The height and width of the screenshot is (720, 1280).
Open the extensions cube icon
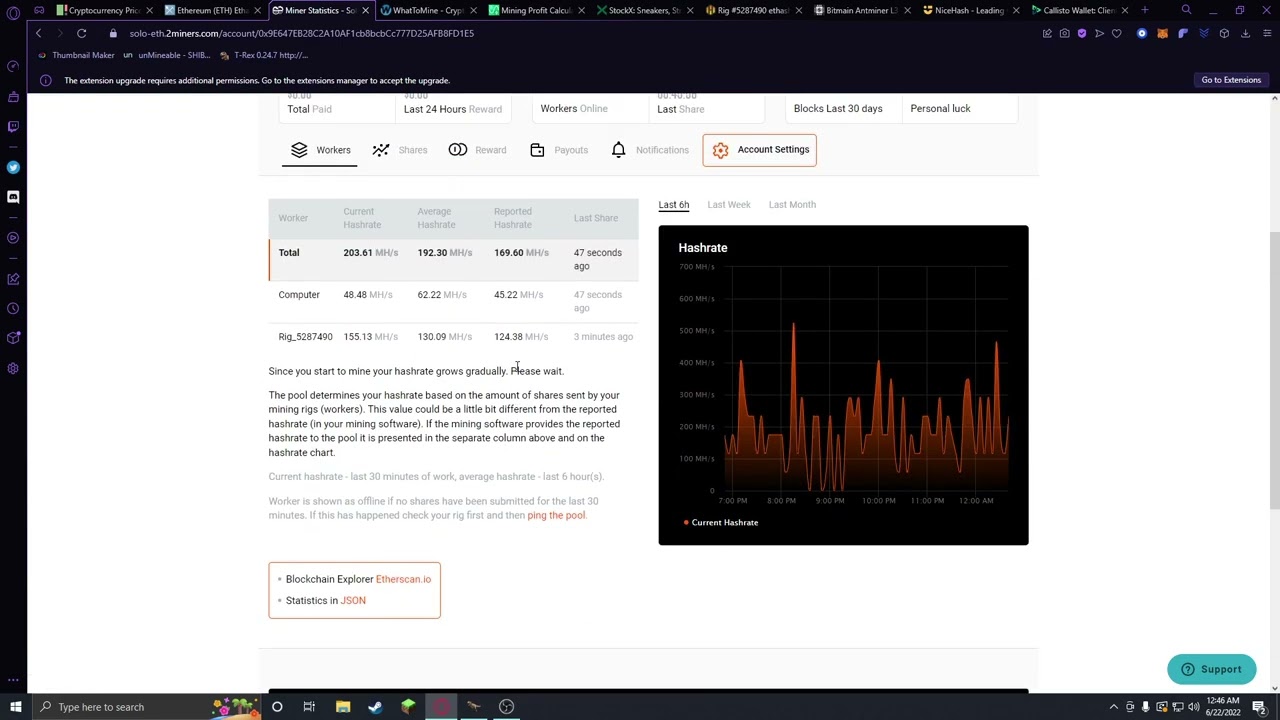(1224, 33)
